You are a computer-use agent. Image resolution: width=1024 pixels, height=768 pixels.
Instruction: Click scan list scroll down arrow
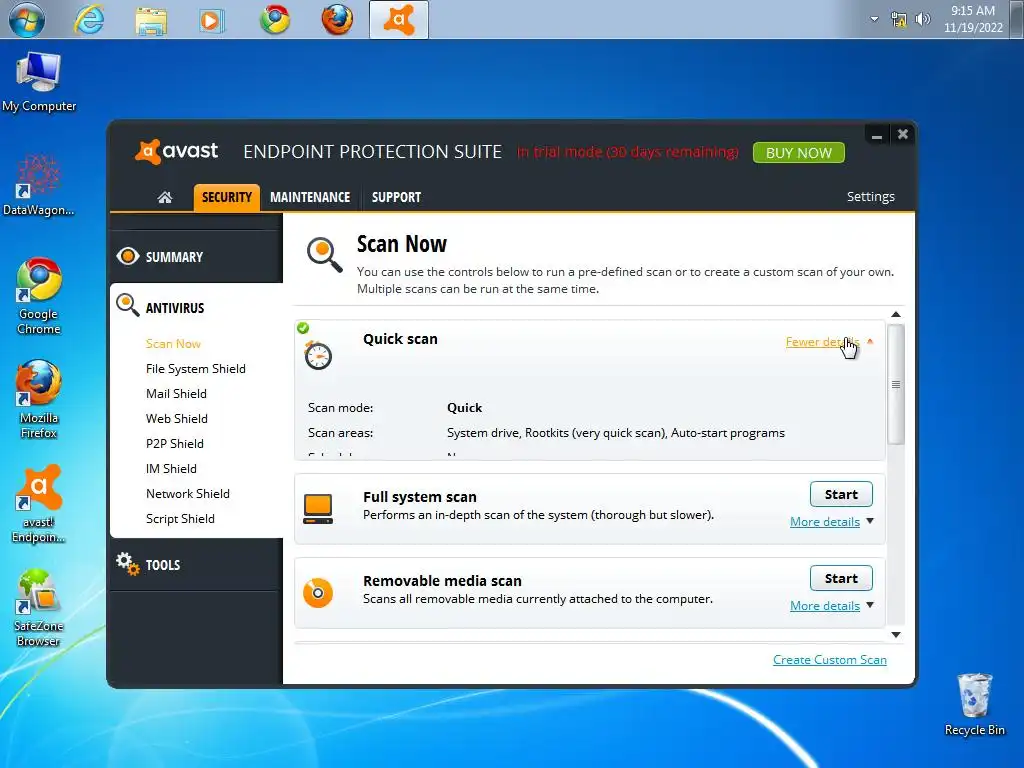coord(896,635)
